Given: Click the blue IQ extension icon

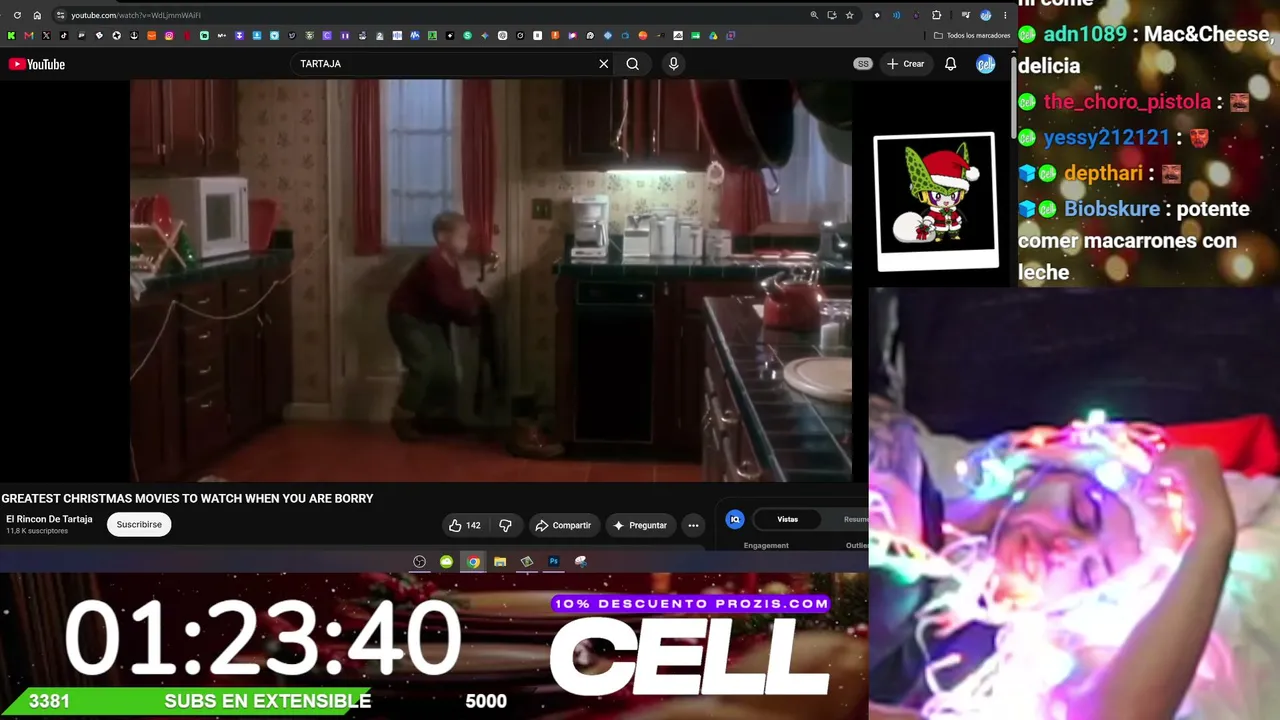Looking at the screenshot, I should 735,519.
